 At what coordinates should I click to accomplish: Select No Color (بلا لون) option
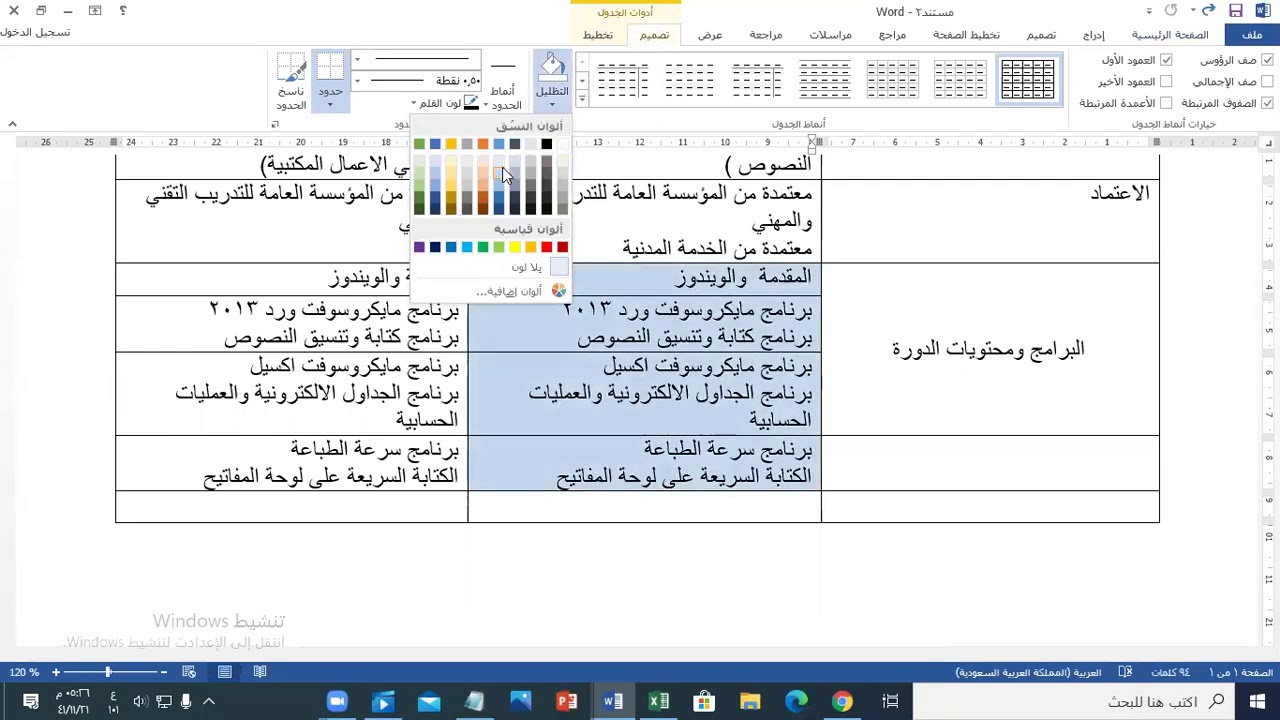pos(490,268)
